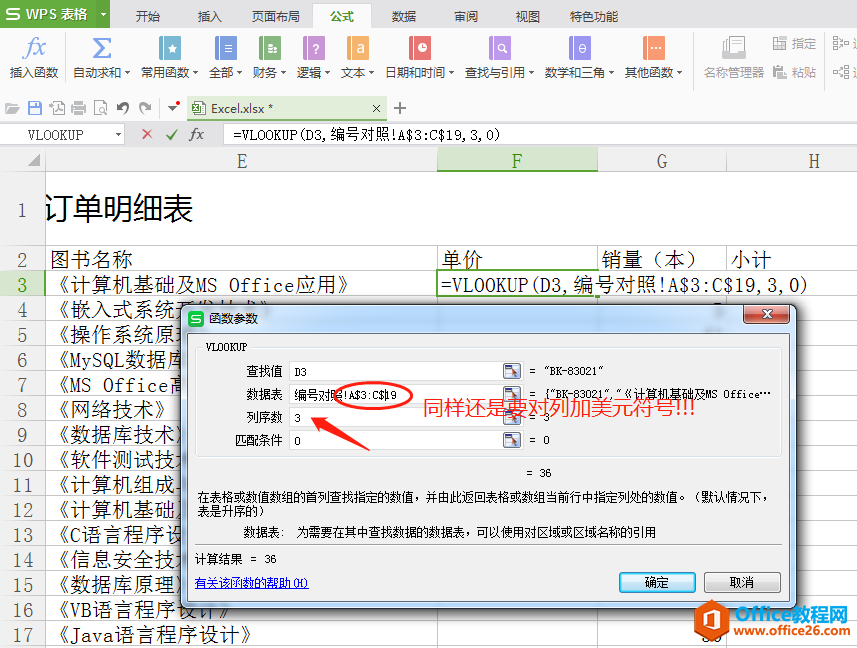Click into the 列序数 input field
Image resolution: width=857 pixels, height=648 pixels.
point(396,417)
